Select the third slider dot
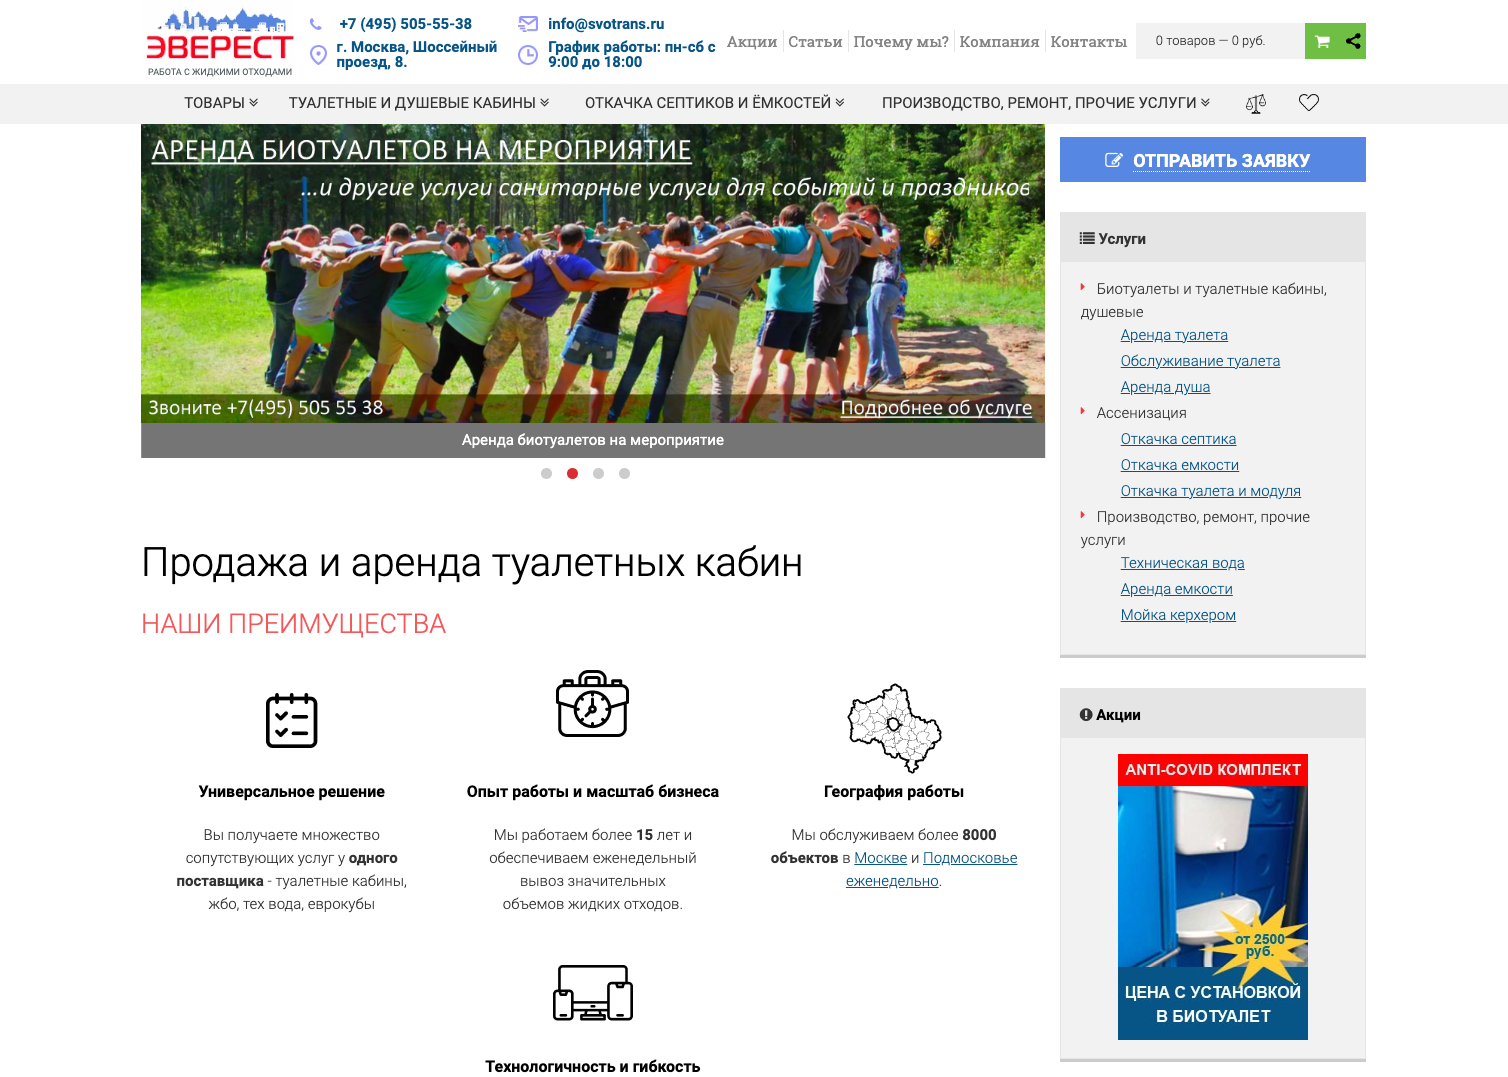The image size is (1508, 1077). [x=598, y=474]
